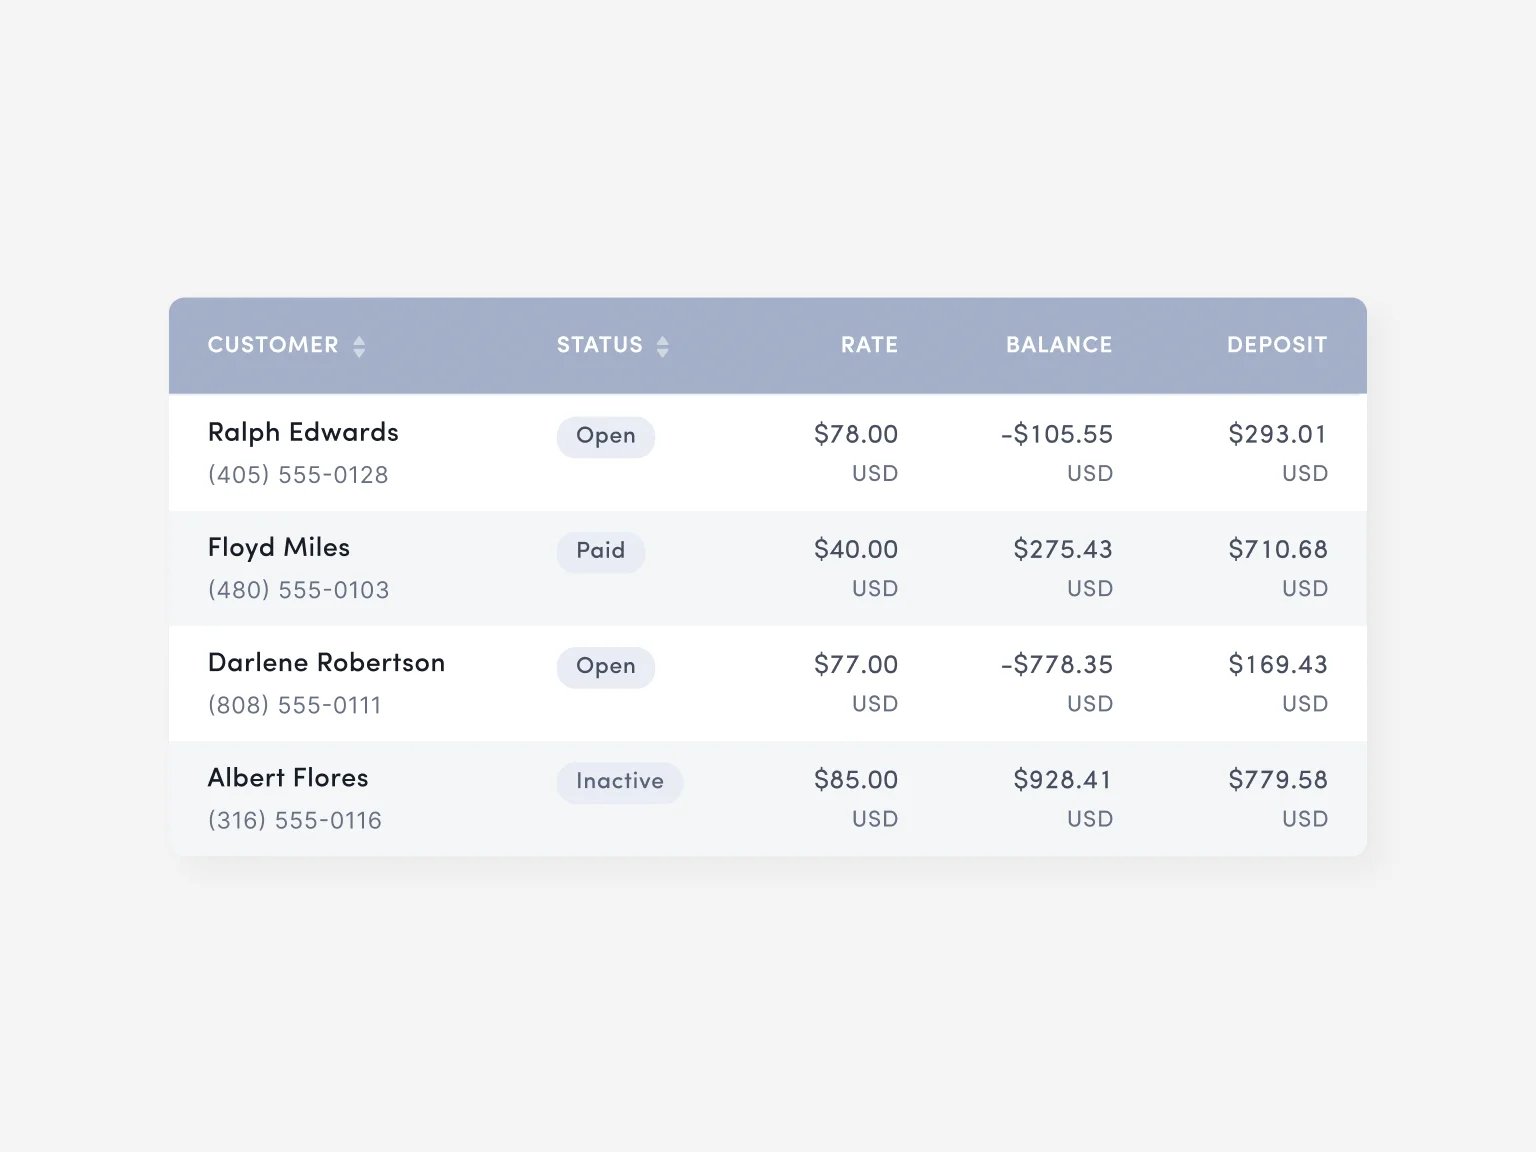Click the ascending arrow on CUSTOMER sorter
The height and width of the screenshot is (1152, 1536).
[x=359, y=339]
